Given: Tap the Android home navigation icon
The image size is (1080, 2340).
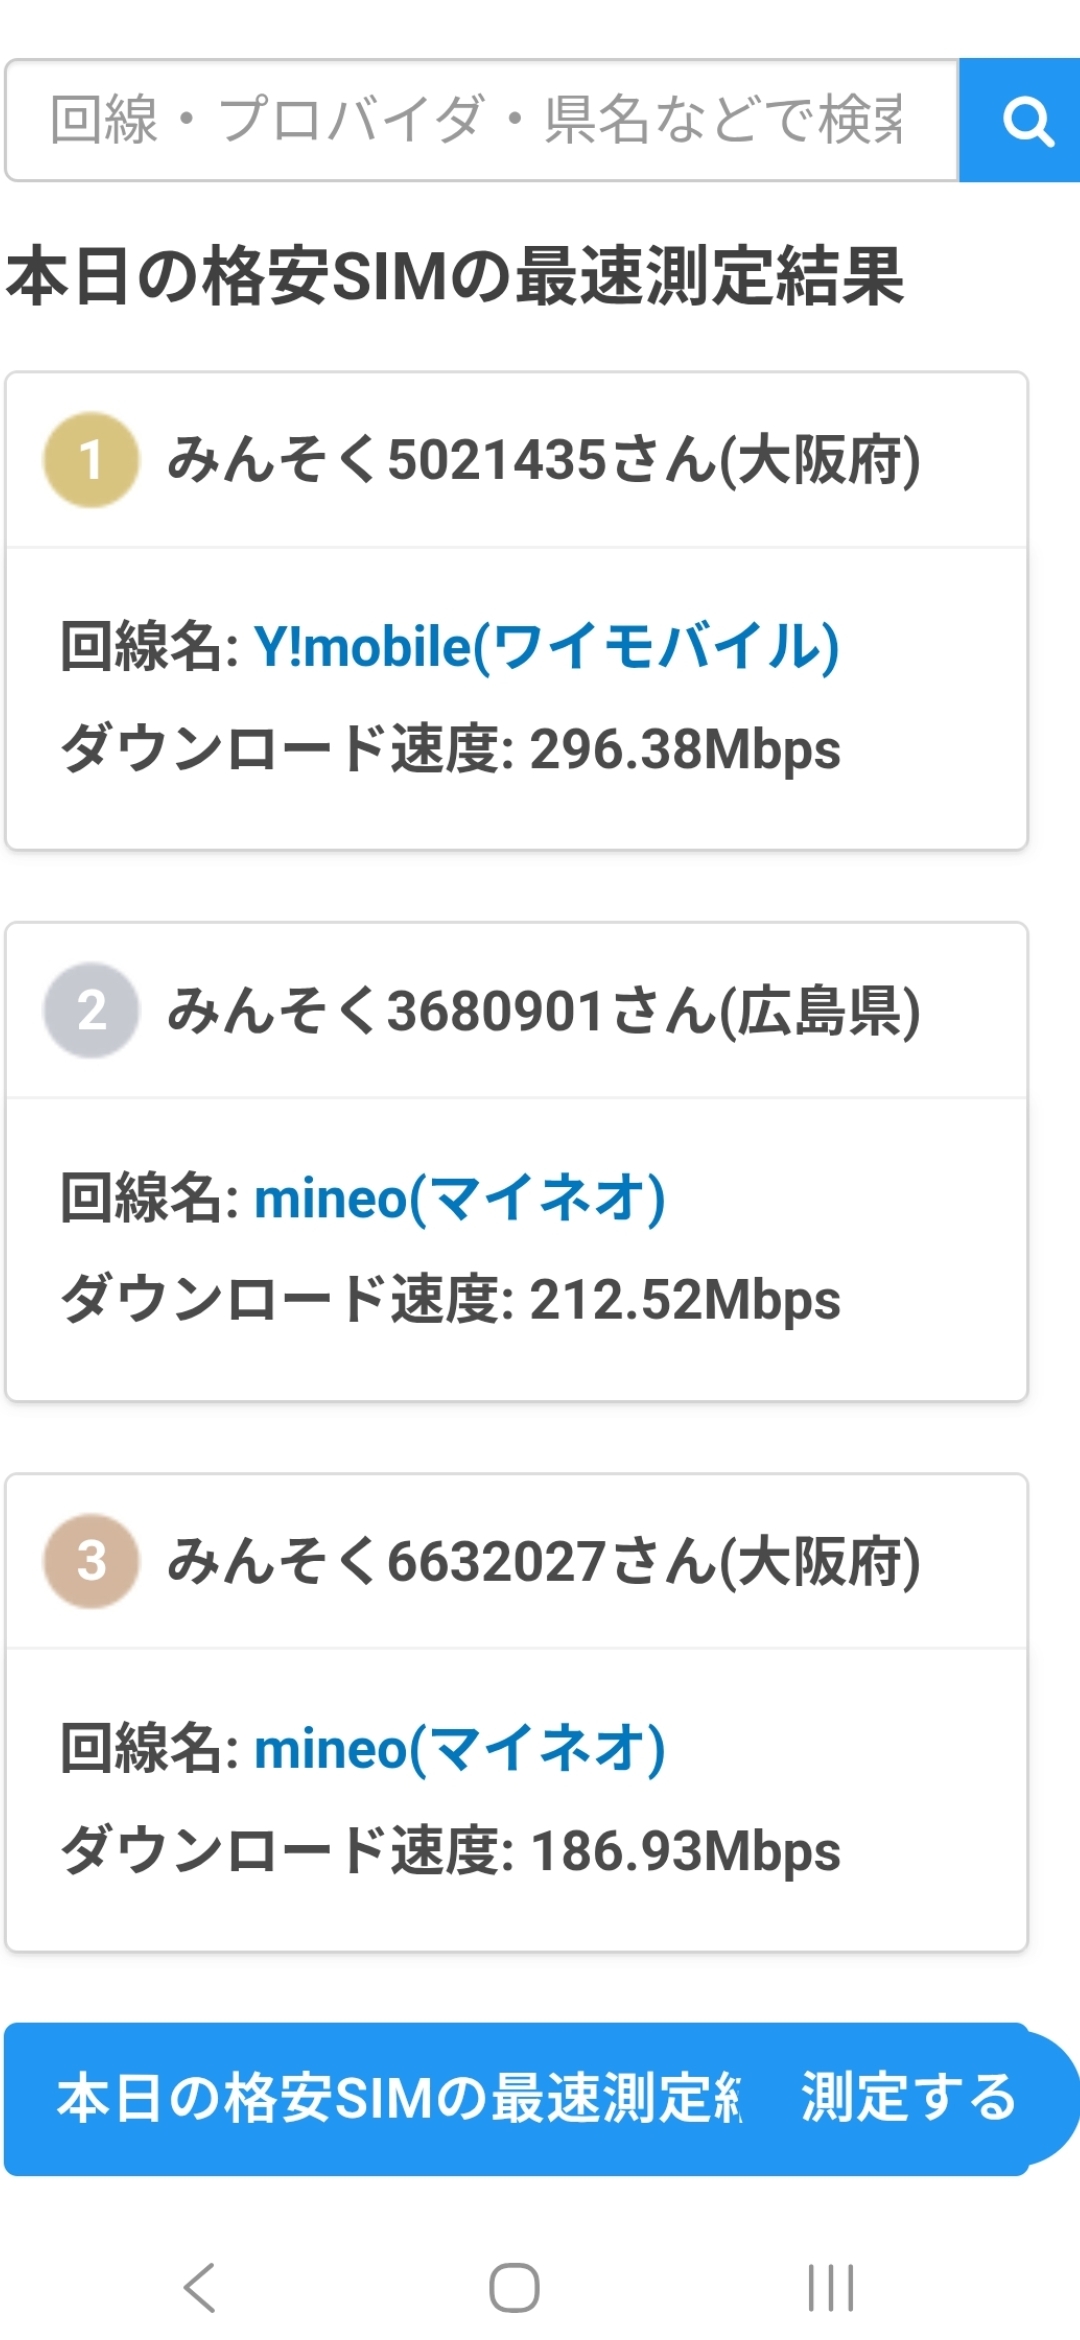Looking at the screenshot, I should click(514, 2288).
